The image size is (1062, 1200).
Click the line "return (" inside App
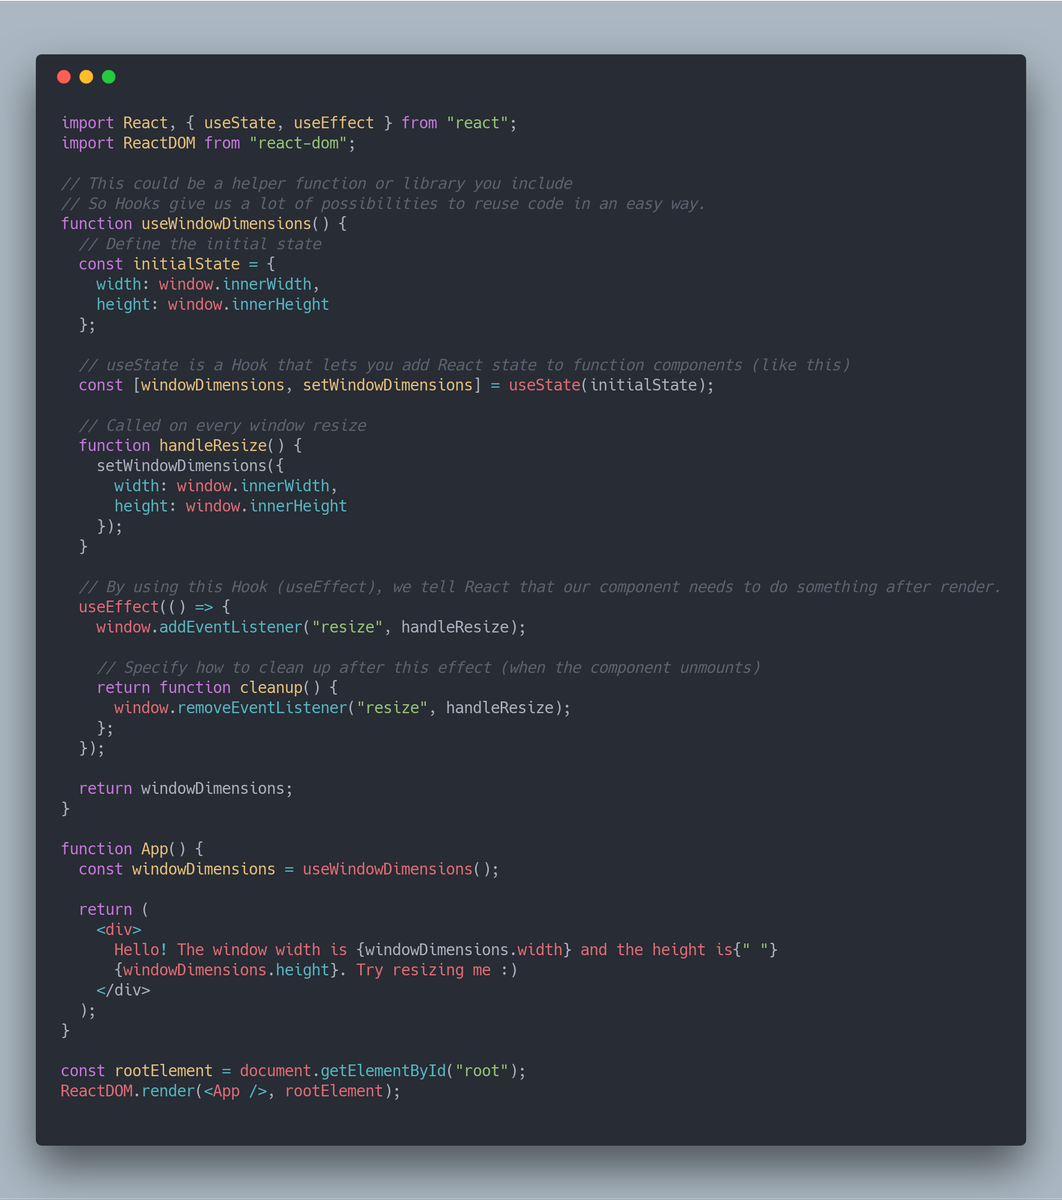click(x=114, y=909)
